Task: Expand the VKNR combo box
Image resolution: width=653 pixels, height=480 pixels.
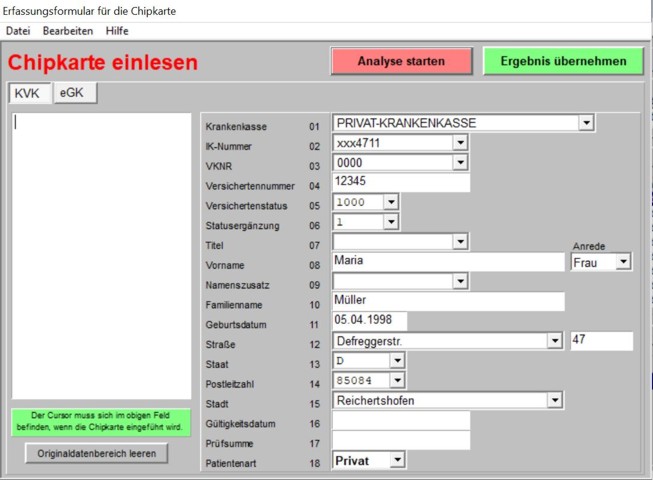Action: coord(460,163)
